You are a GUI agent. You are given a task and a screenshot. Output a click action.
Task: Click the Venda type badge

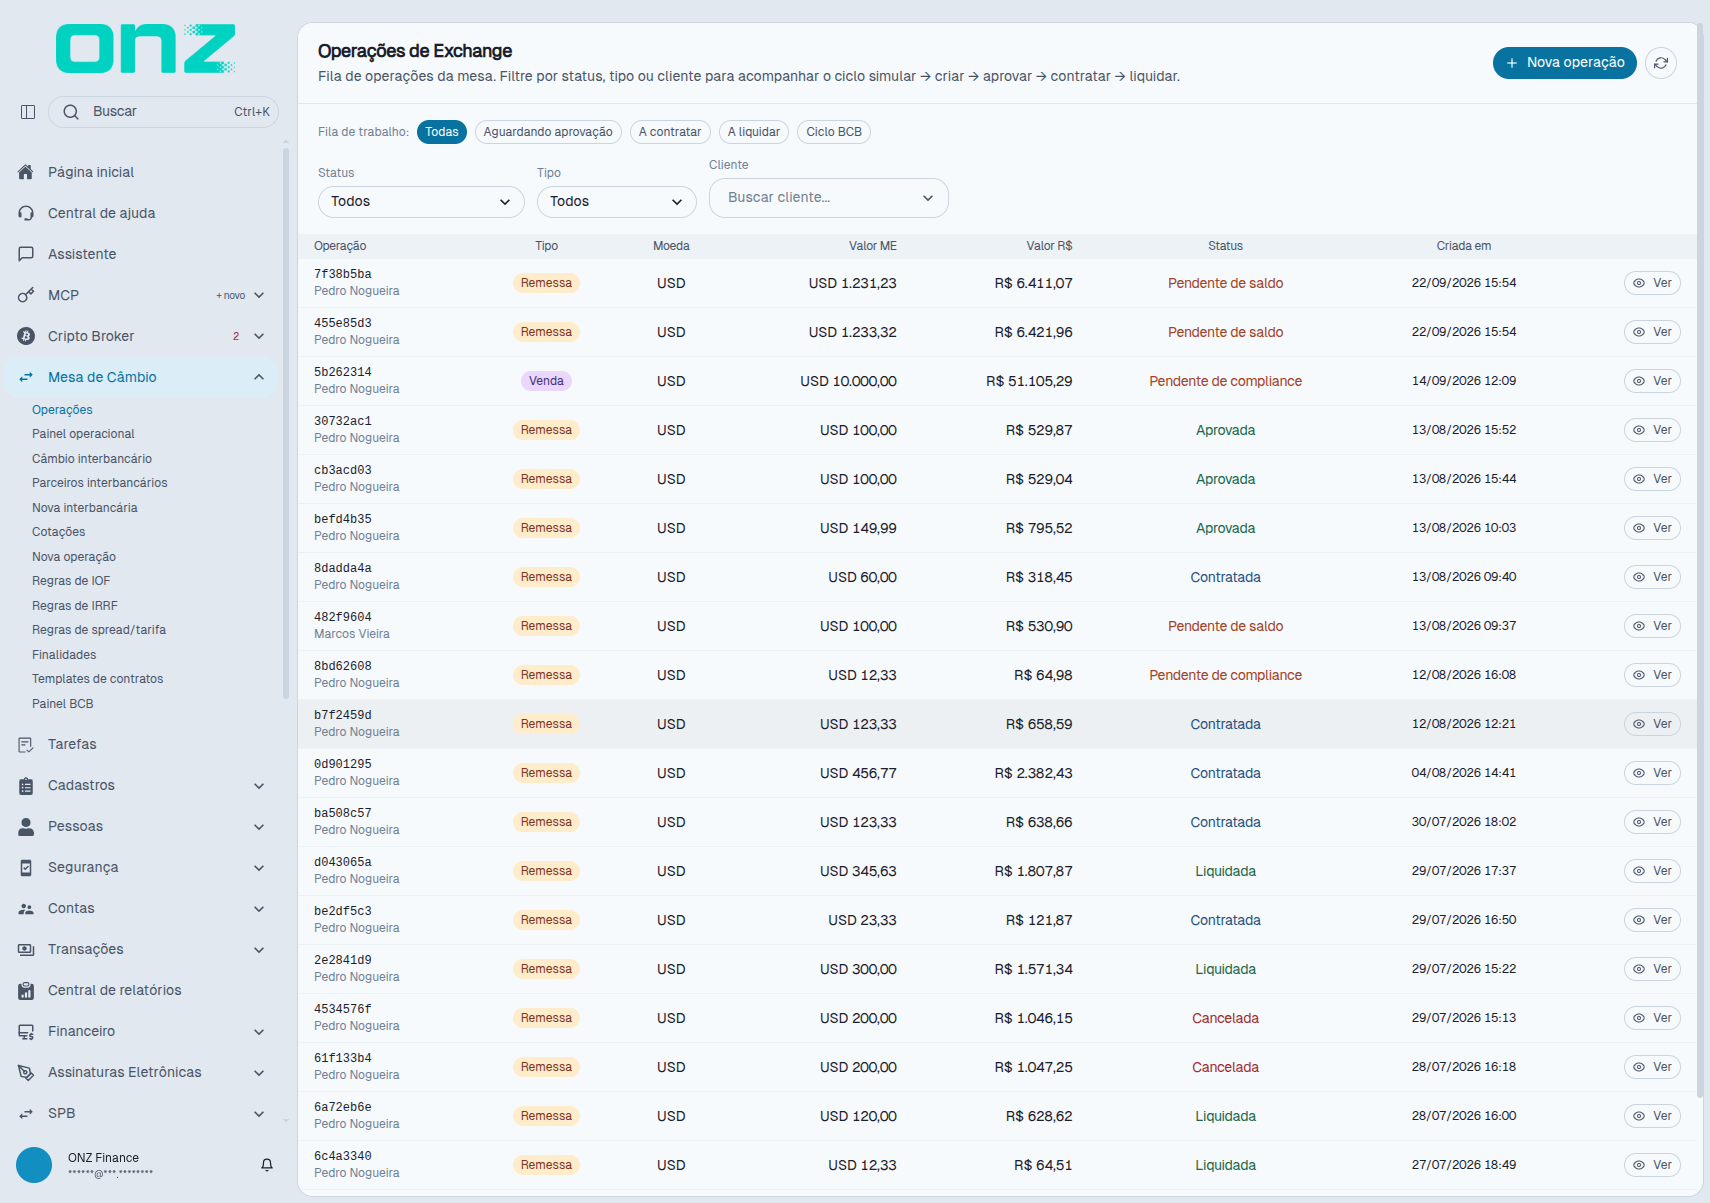[546, 381]
